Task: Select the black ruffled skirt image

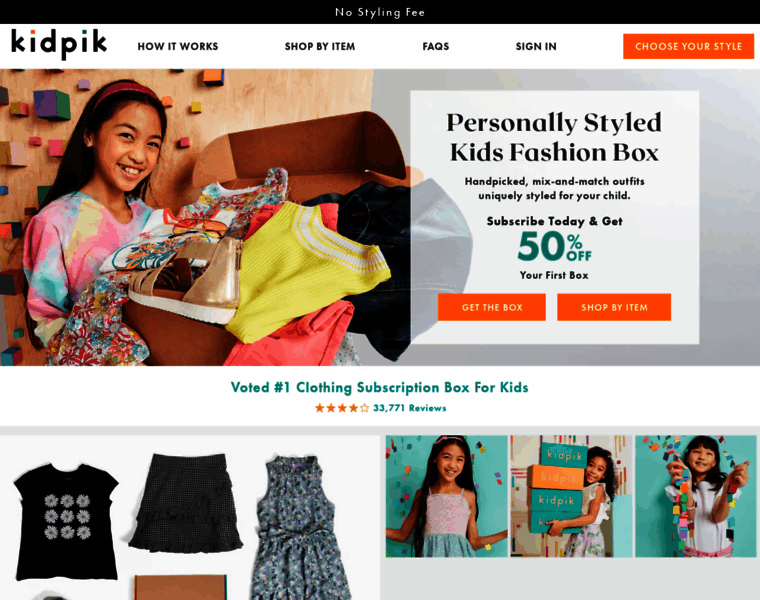Action: (186, 503)
